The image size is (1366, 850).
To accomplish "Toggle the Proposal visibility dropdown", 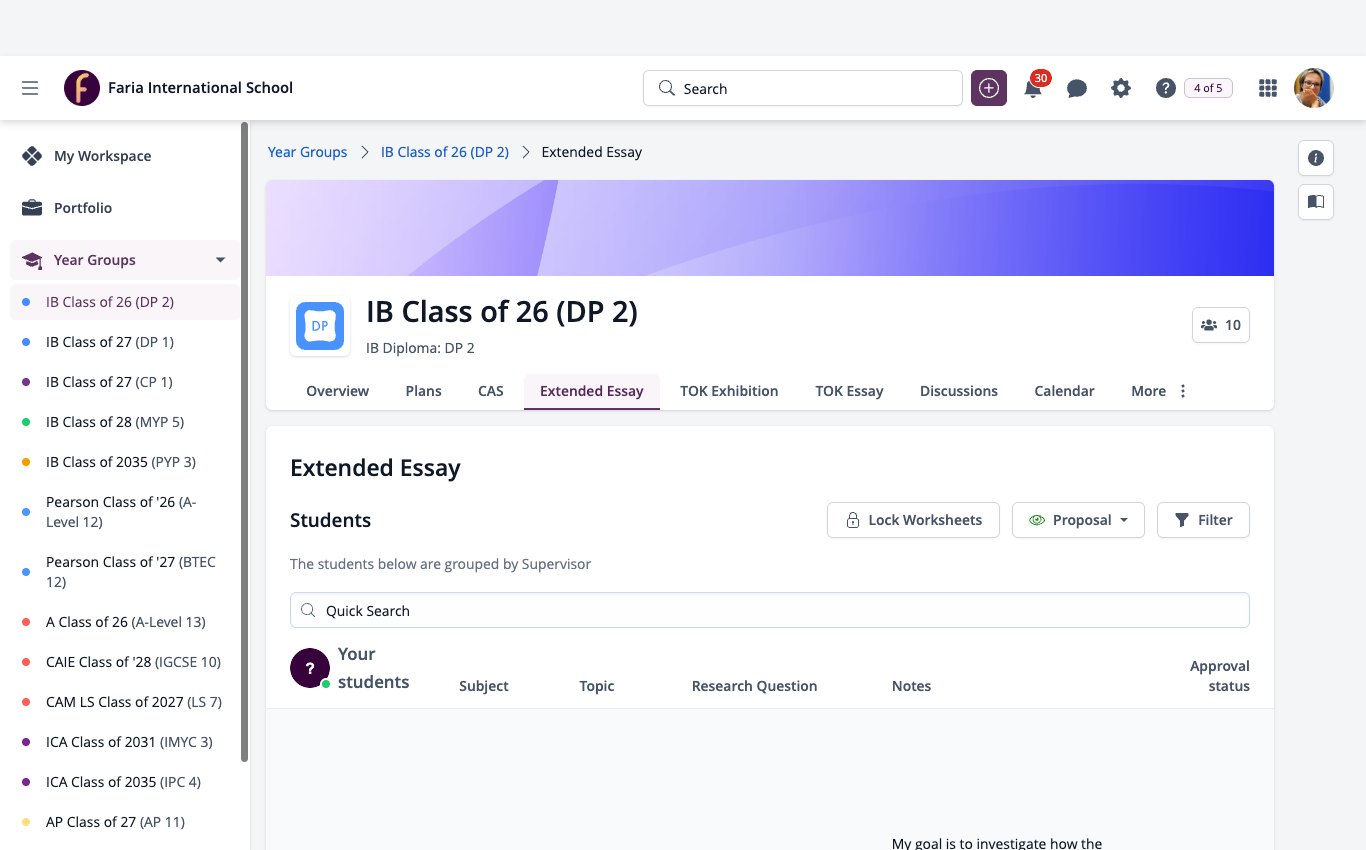I will [1078, 520].
